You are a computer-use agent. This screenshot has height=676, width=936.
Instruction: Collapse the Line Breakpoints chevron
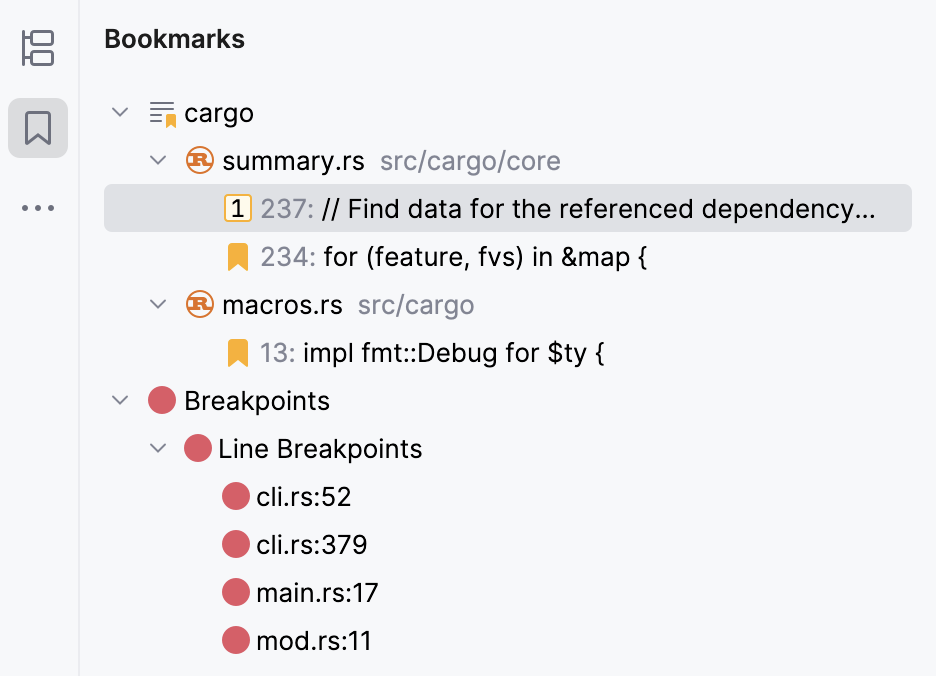click(157, 448)
